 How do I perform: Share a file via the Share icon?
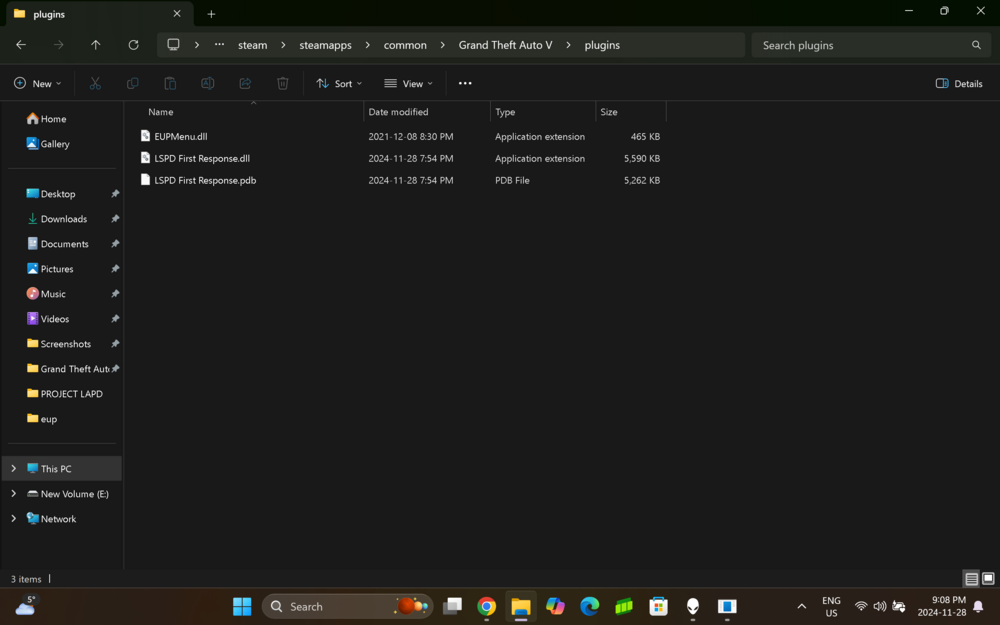(x=245, y=83)
